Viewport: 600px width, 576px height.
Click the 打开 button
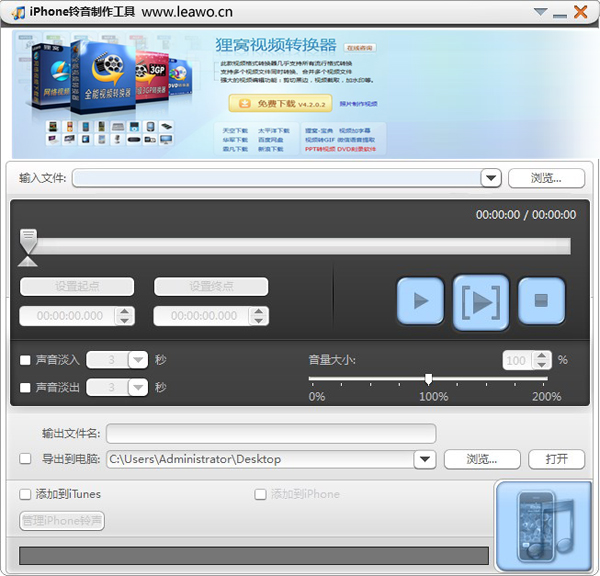(x=556, y=459)
